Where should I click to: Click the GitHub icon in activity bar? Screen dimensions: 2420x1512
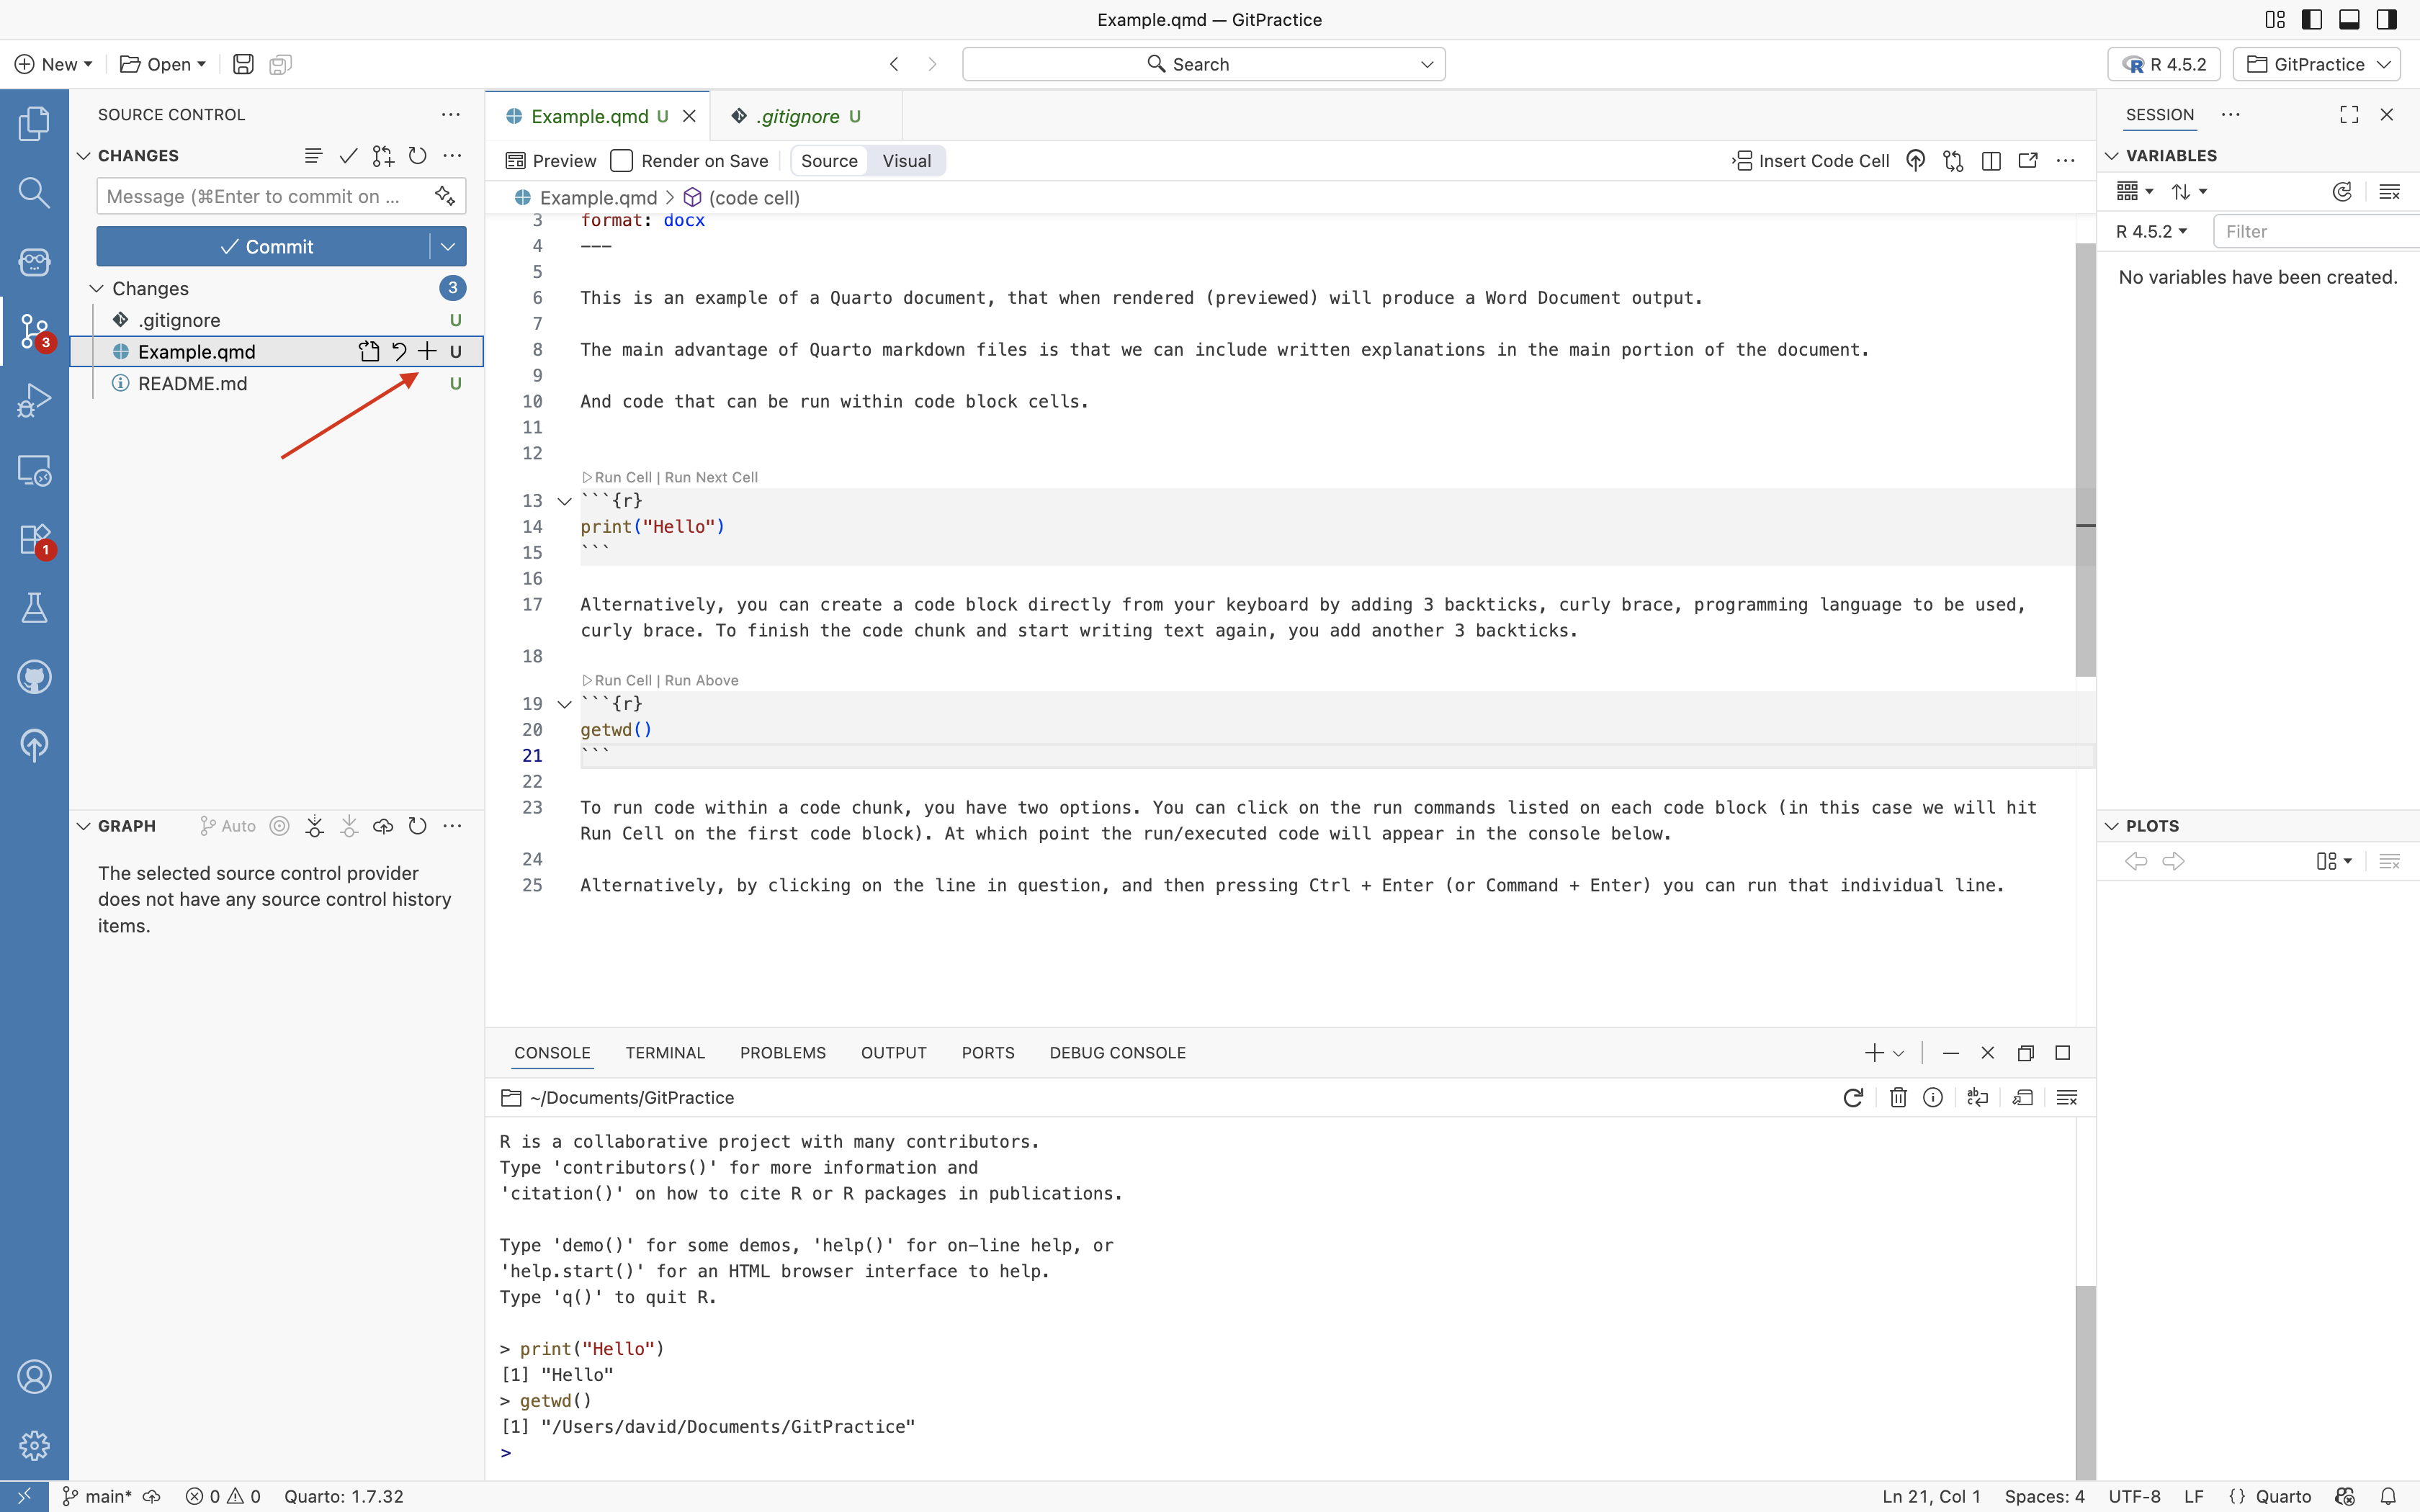click(x=34, y=677)
